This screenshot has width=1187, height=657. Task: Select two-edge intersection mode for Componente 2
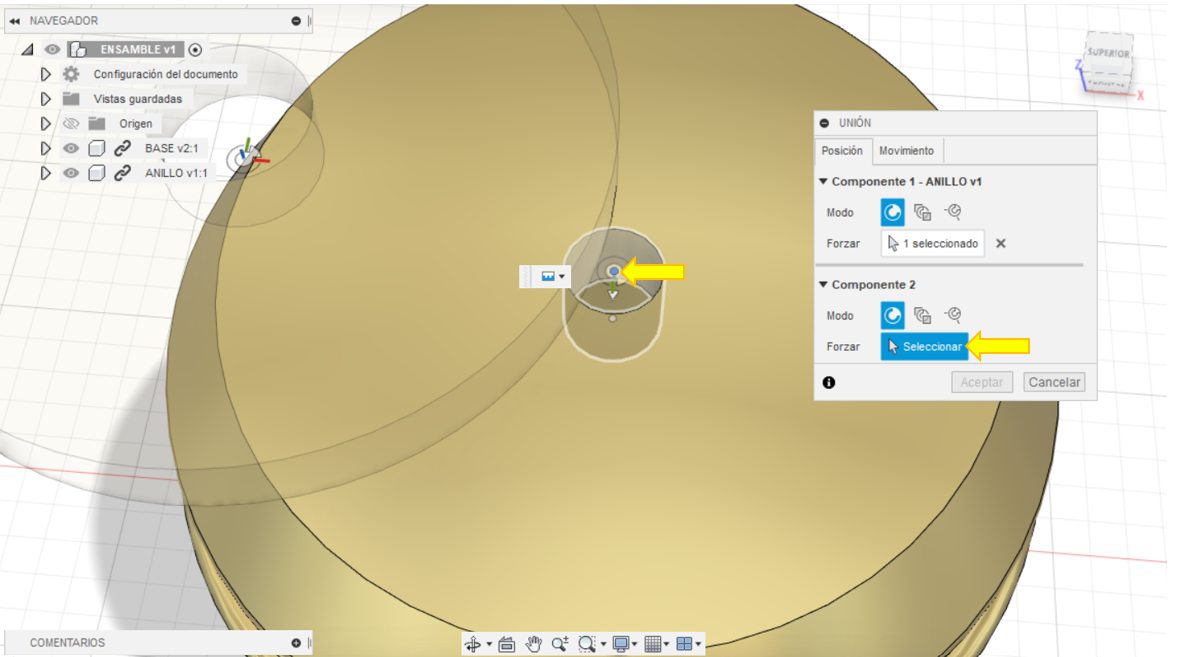[952, 315]
